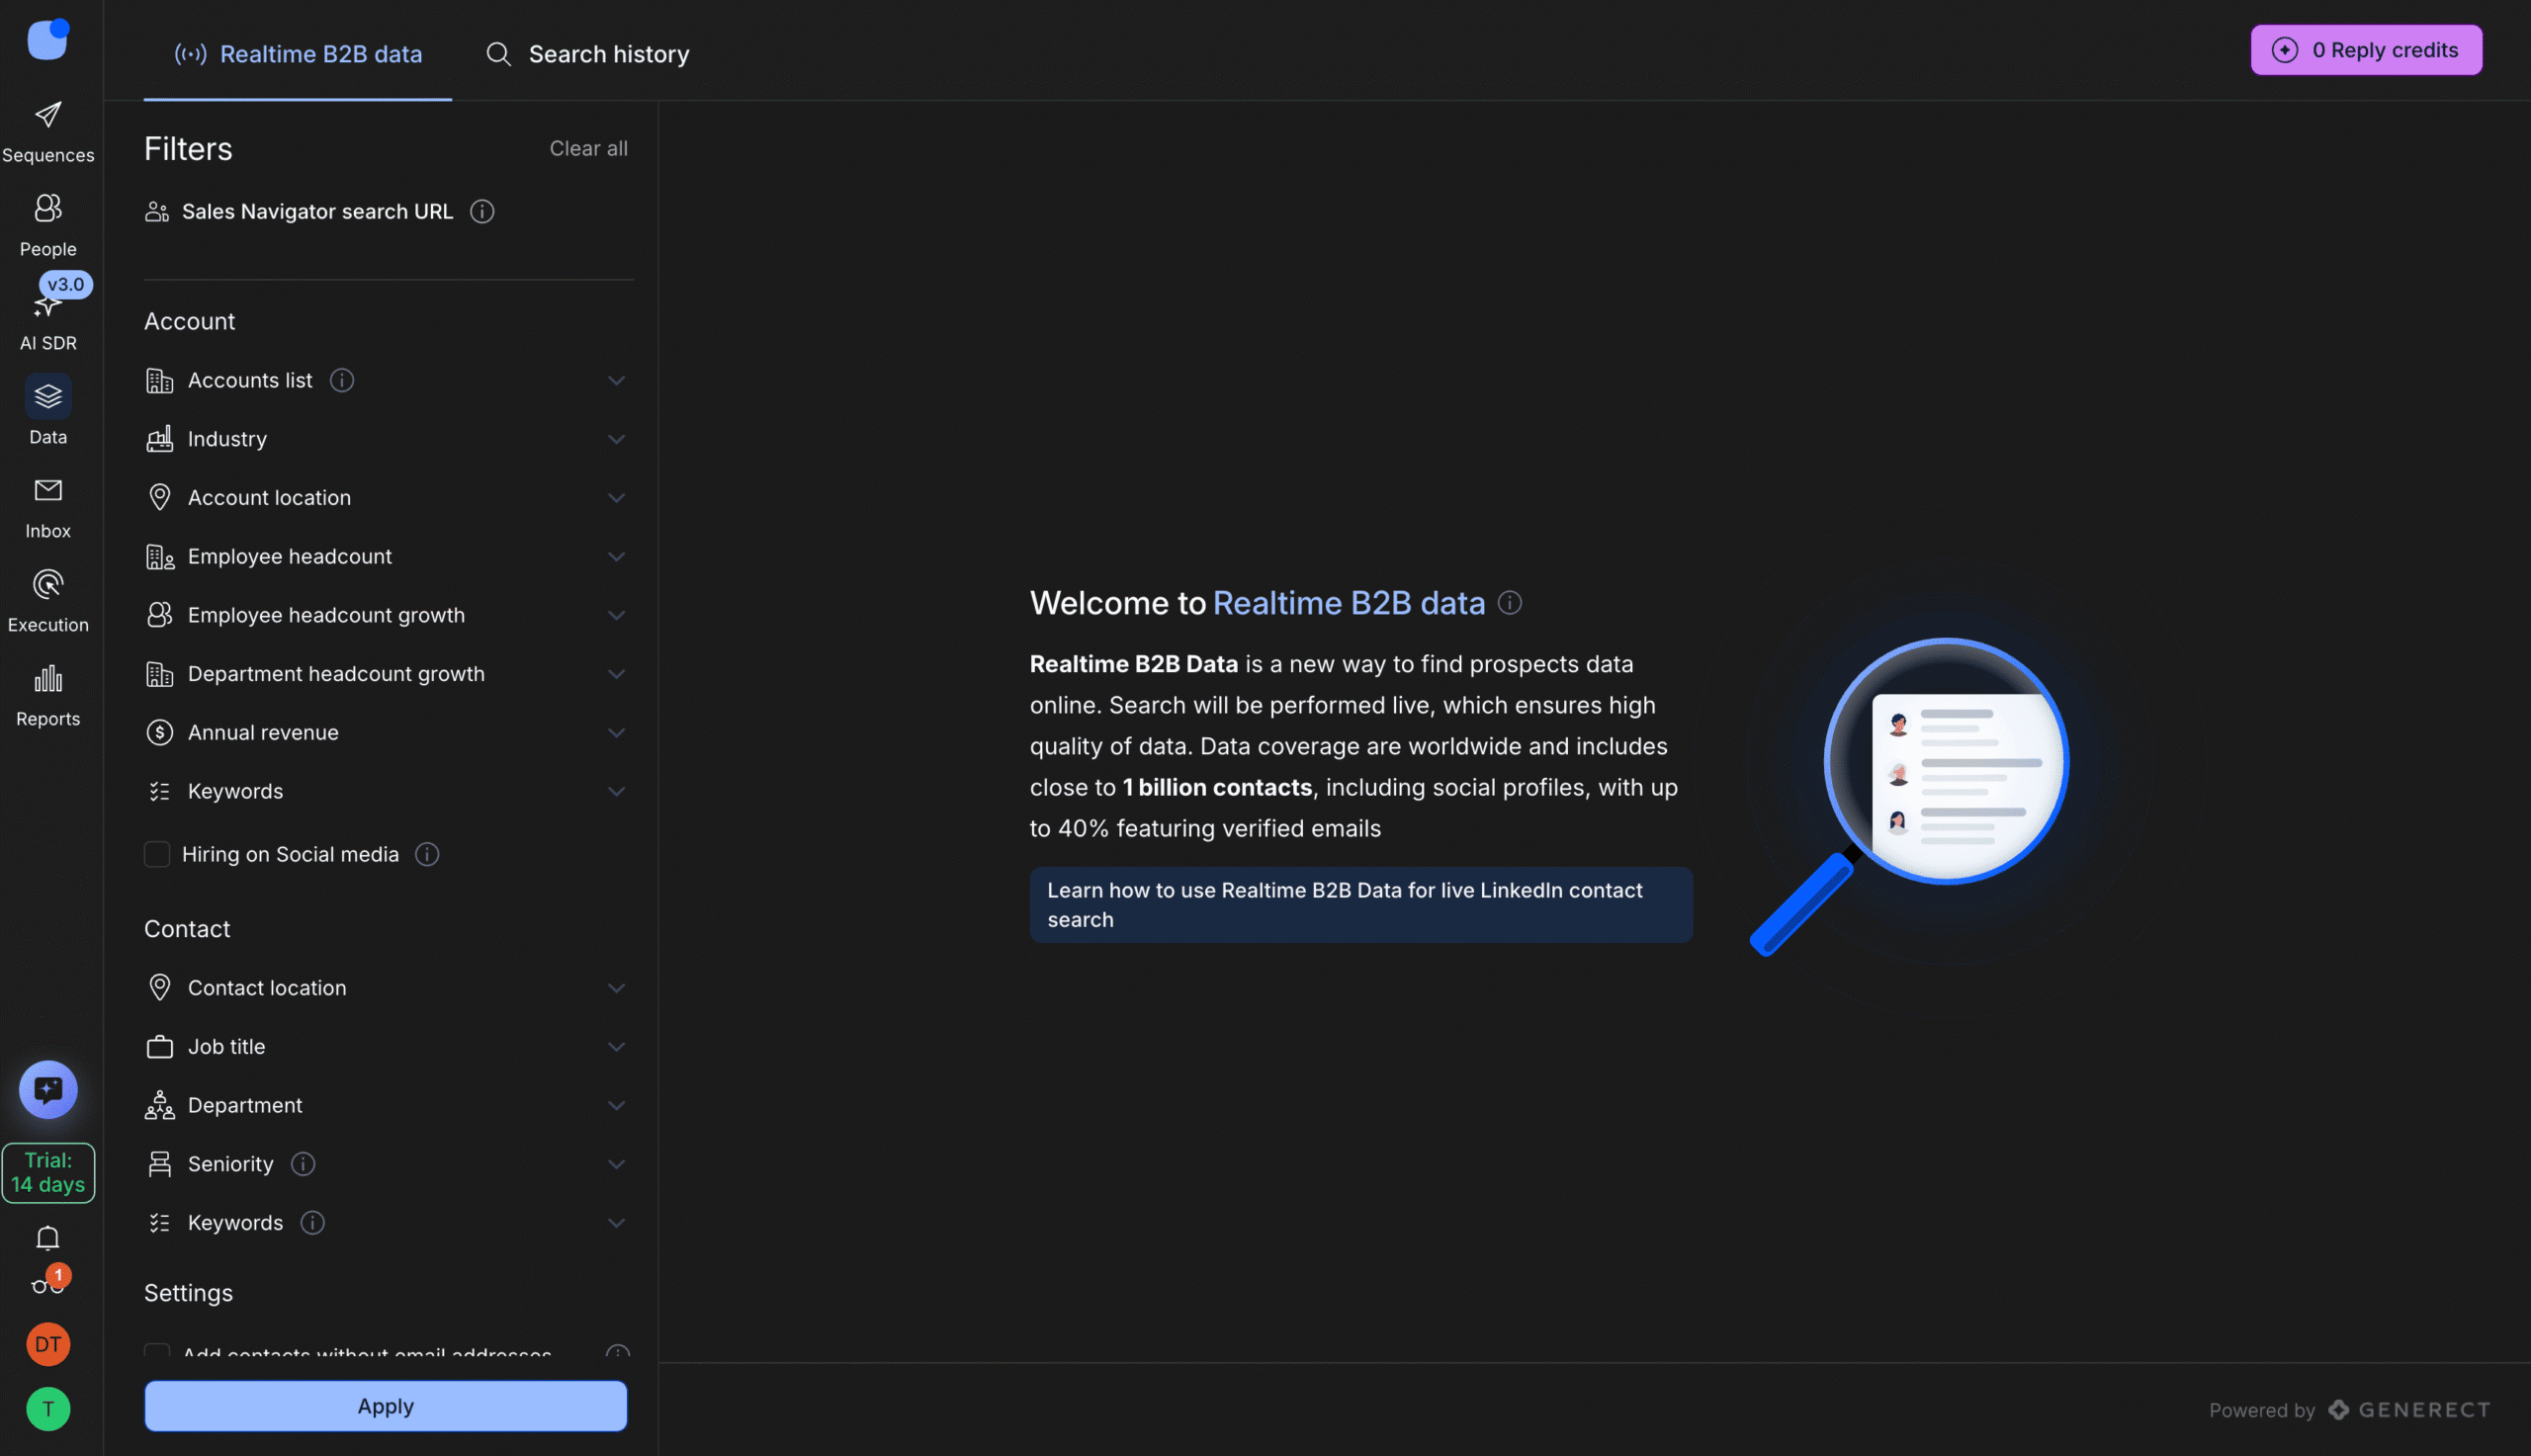Expand the Account Keywords filter chevron
2531x1456 pixels.
point(616,792)
